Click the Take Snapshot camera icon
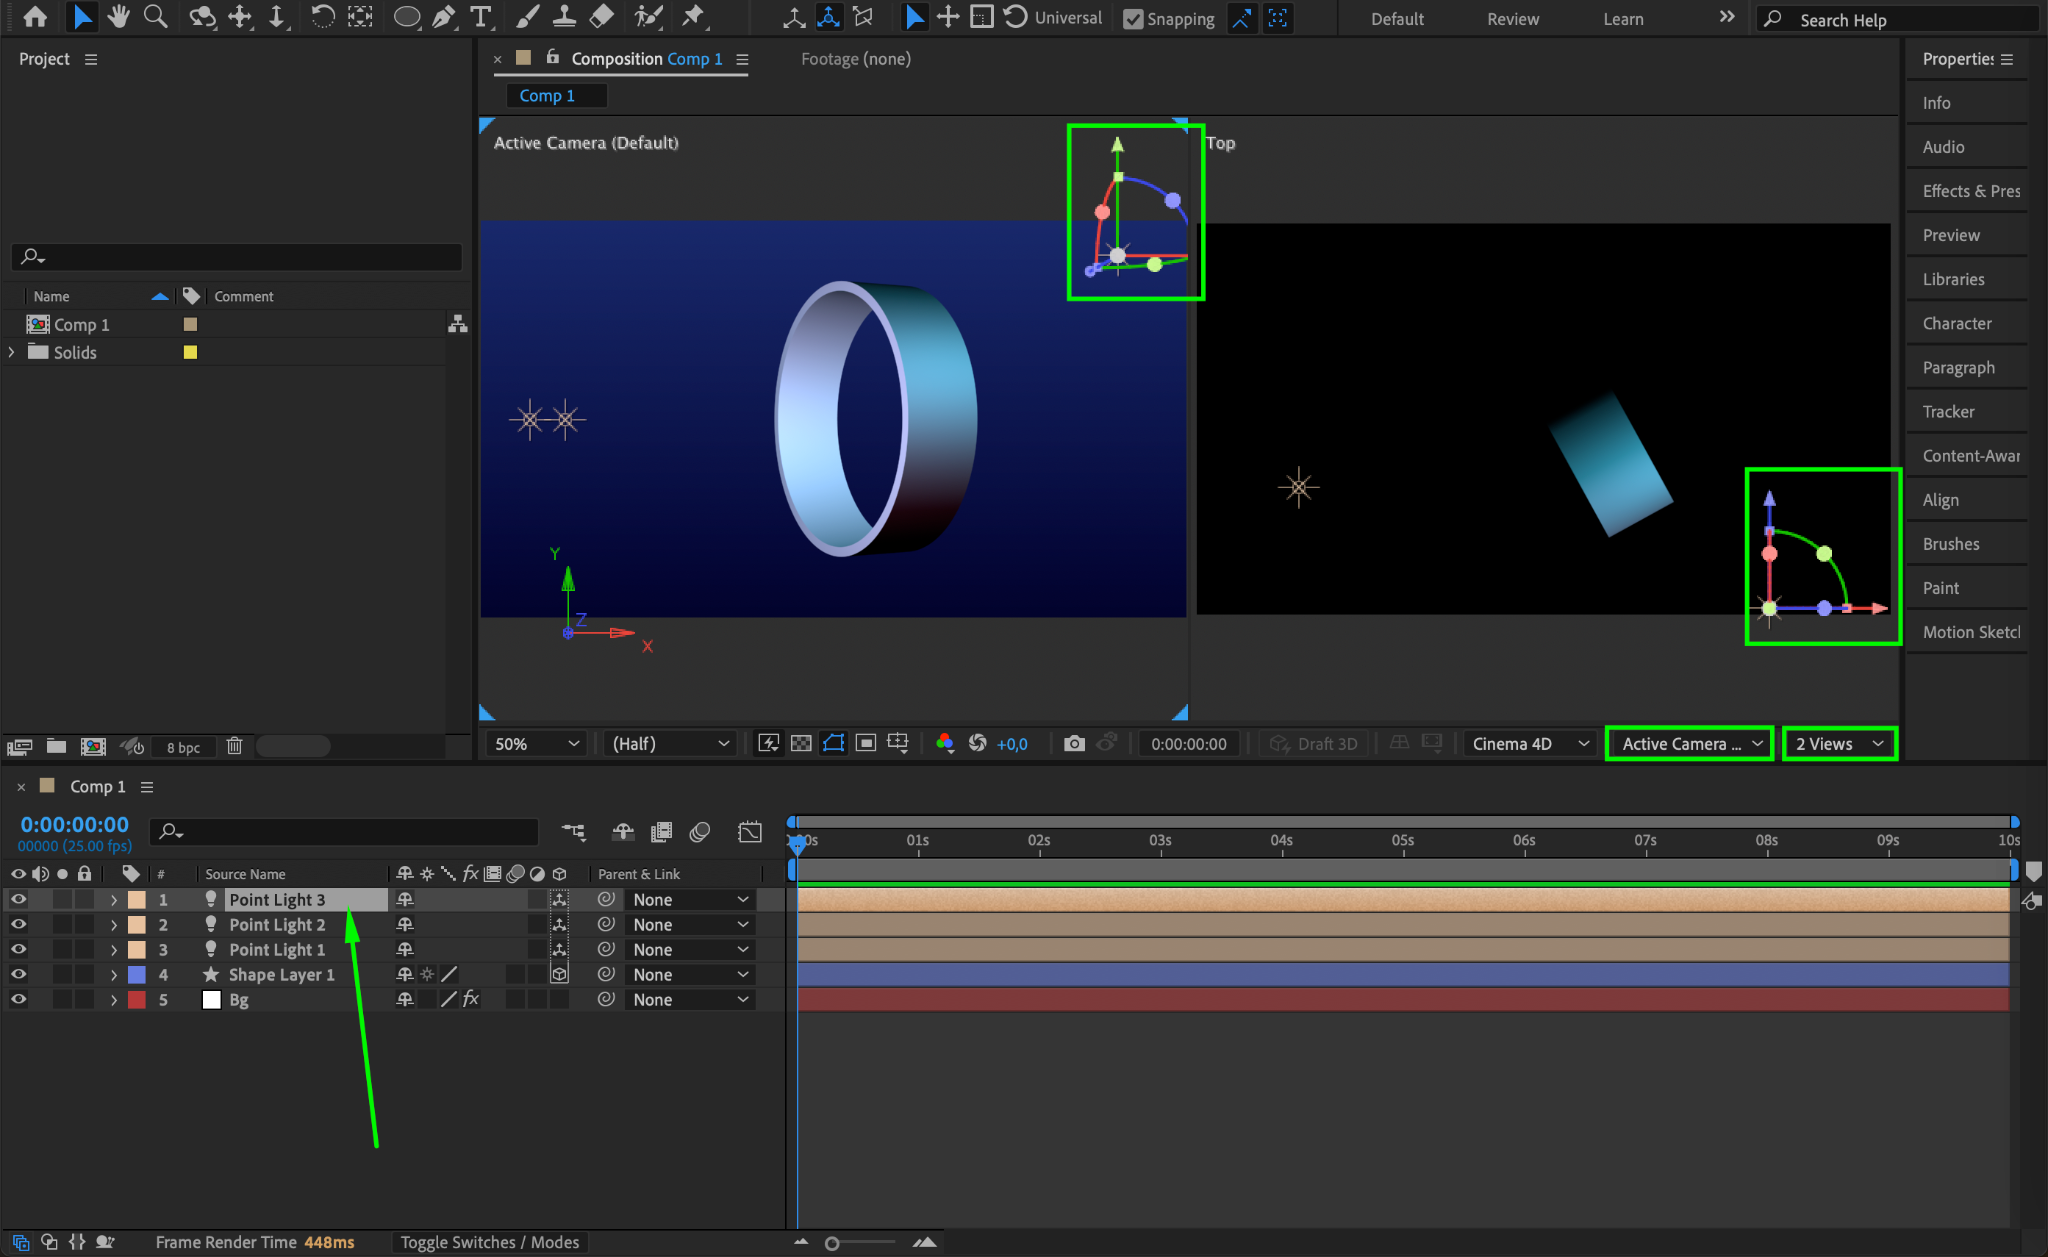 pyautogui.click(x=1074, y=743)
